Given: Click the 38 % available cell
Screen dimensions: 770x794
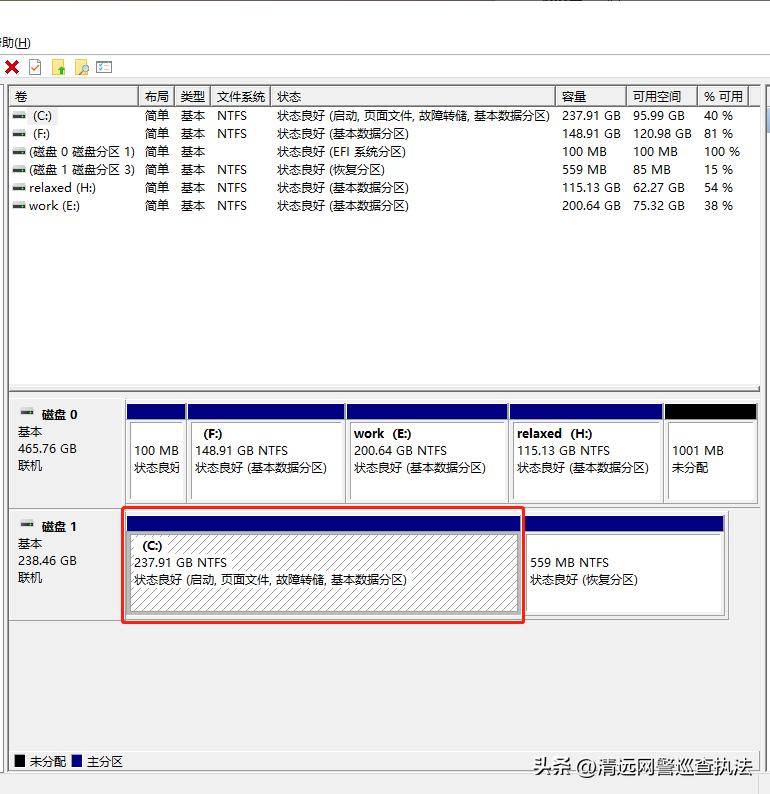Looking at the screenshot, I should click(718, 206).
